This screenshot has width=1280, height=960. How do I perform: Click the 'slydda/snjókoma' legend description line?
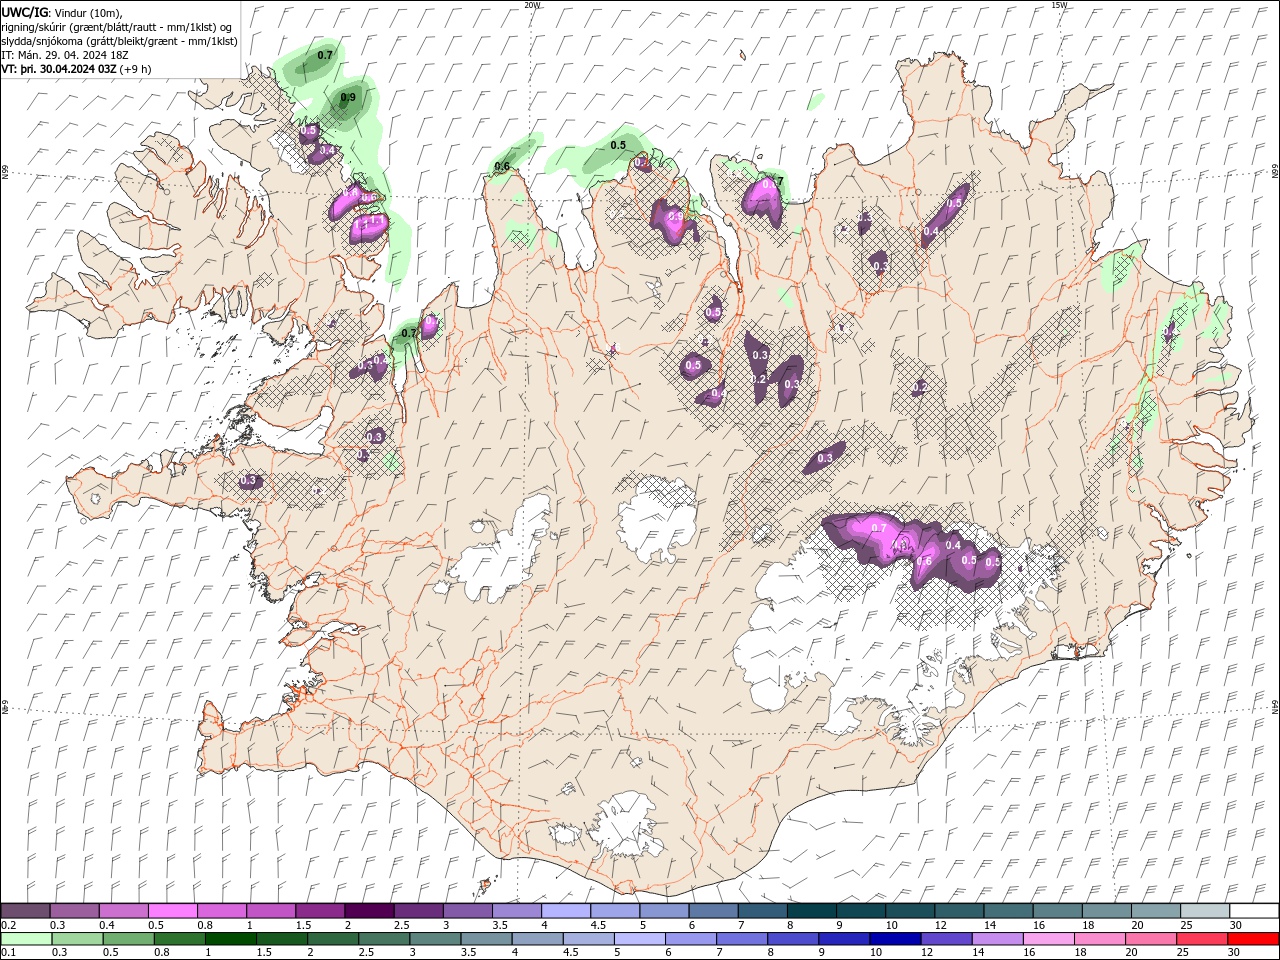pos(120,40)
